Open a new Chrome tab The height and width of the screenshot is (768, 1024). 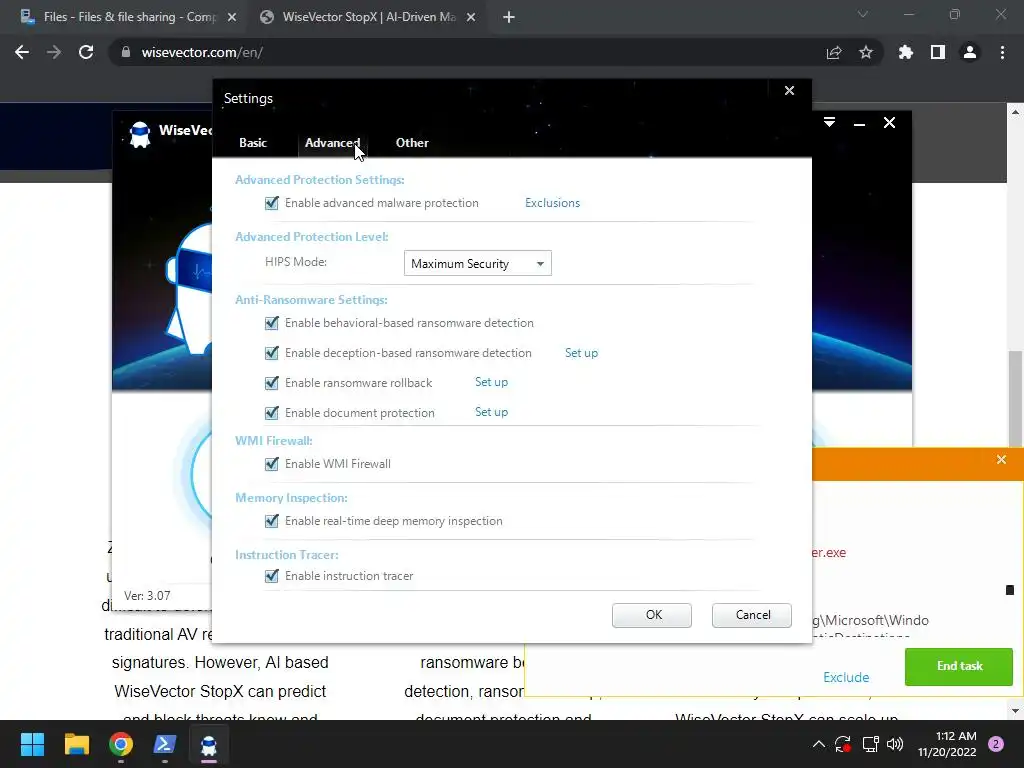point(509,18)
